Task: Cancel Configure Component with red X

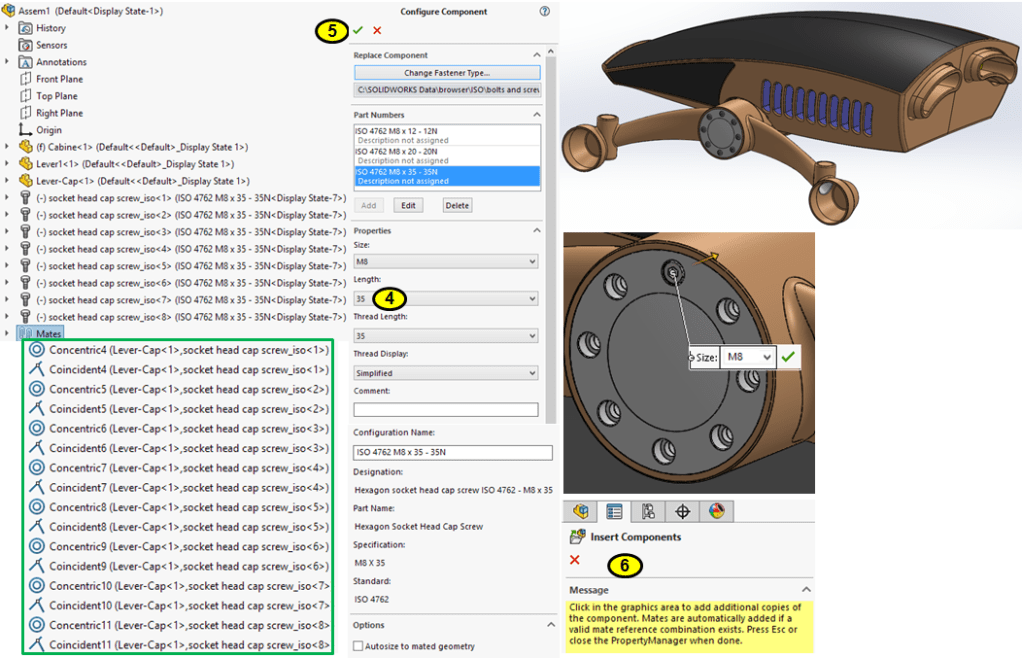Action: pos(377,31)
